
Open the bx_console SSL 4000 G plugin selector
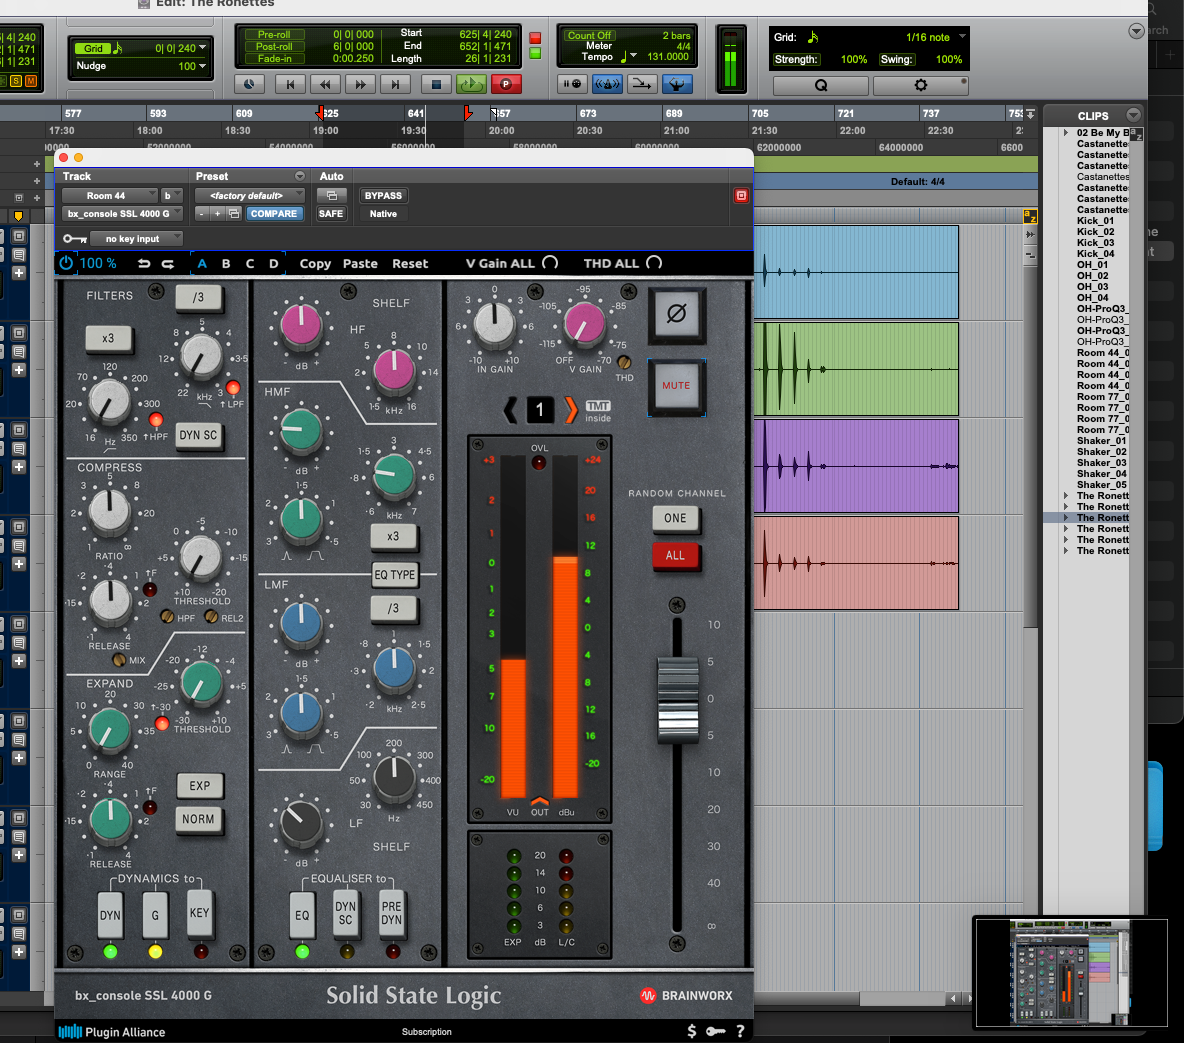(x=122, y=214)
